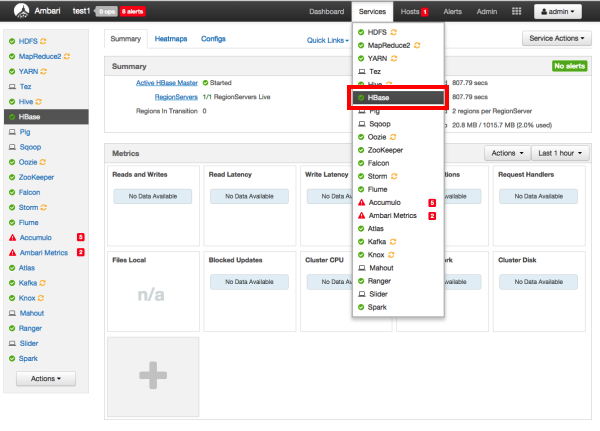Switch to the Configs tab
Screen dimensions: 600x431
click(213, 39)
